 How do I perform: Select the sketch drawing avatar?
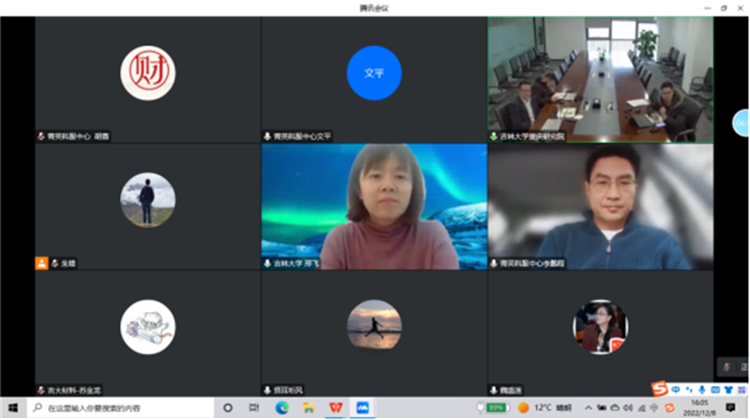point(148,327)
